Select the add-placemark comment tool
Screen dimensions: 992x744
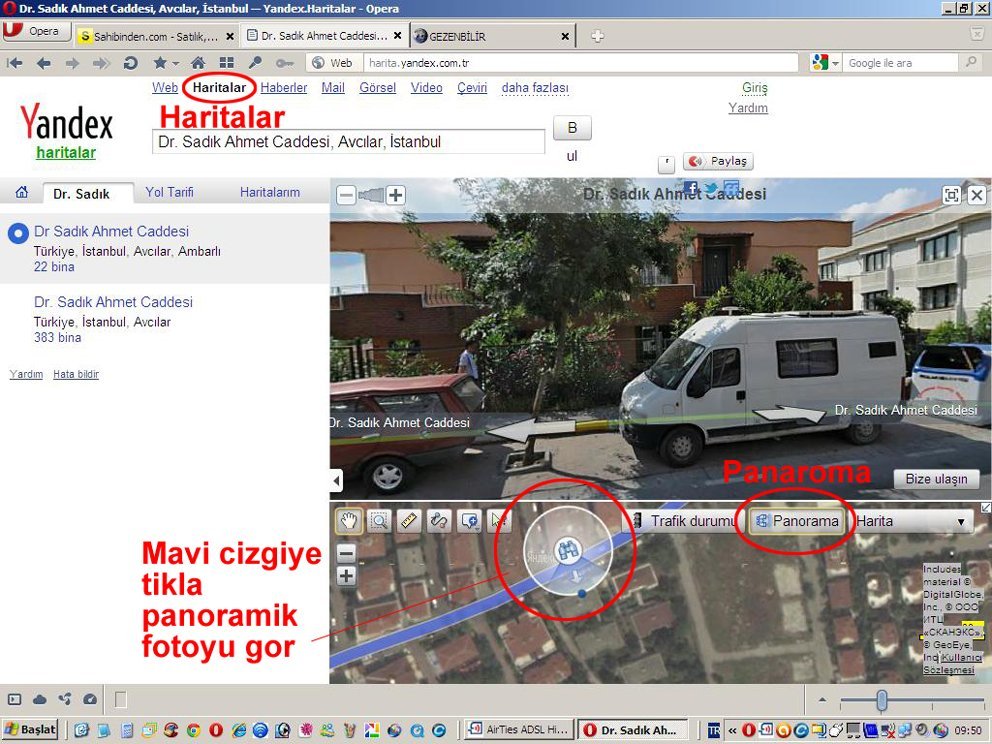(x=469, y=521)
